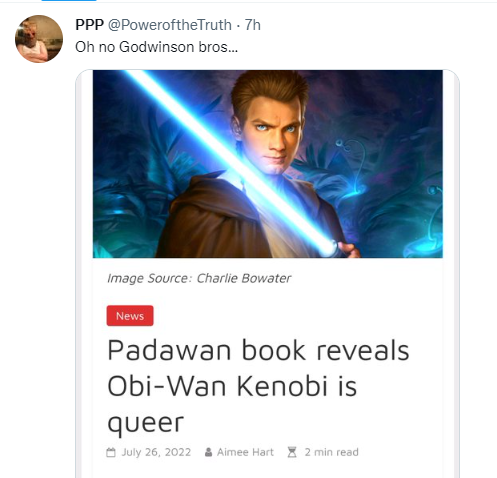
Task: Click the PPP display name
Action: click(x=89, y=25)
